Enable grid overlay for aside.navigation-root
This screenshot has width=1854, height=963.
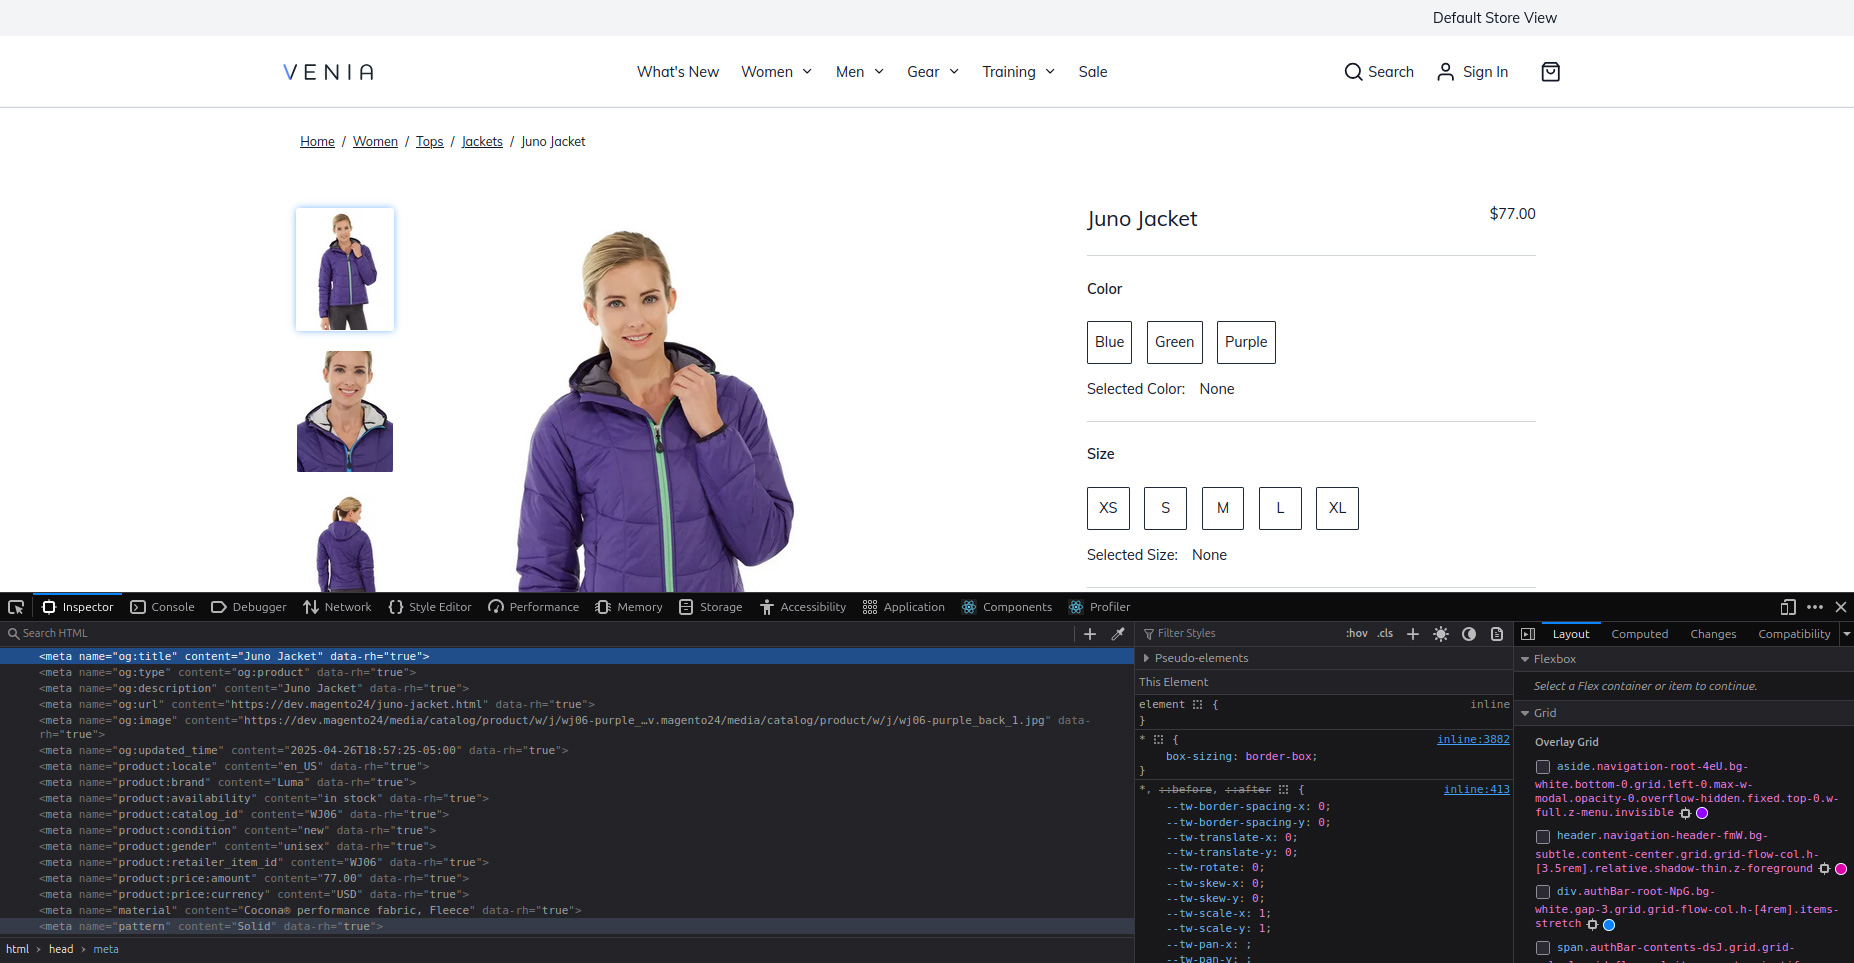(x=1543, y=767)
